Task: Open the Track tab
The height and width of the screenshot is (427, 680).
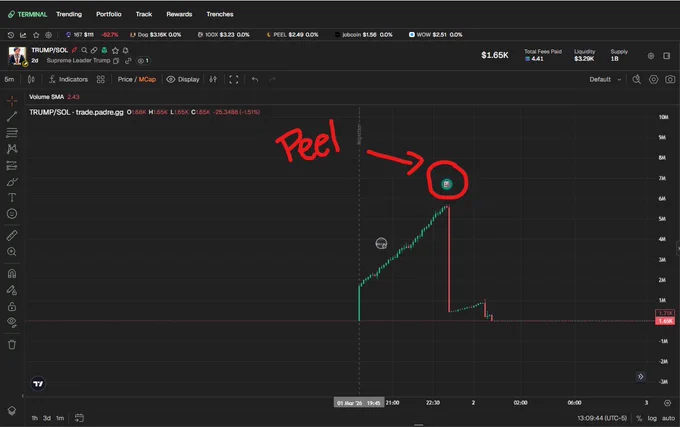Action: coord(144,14)
